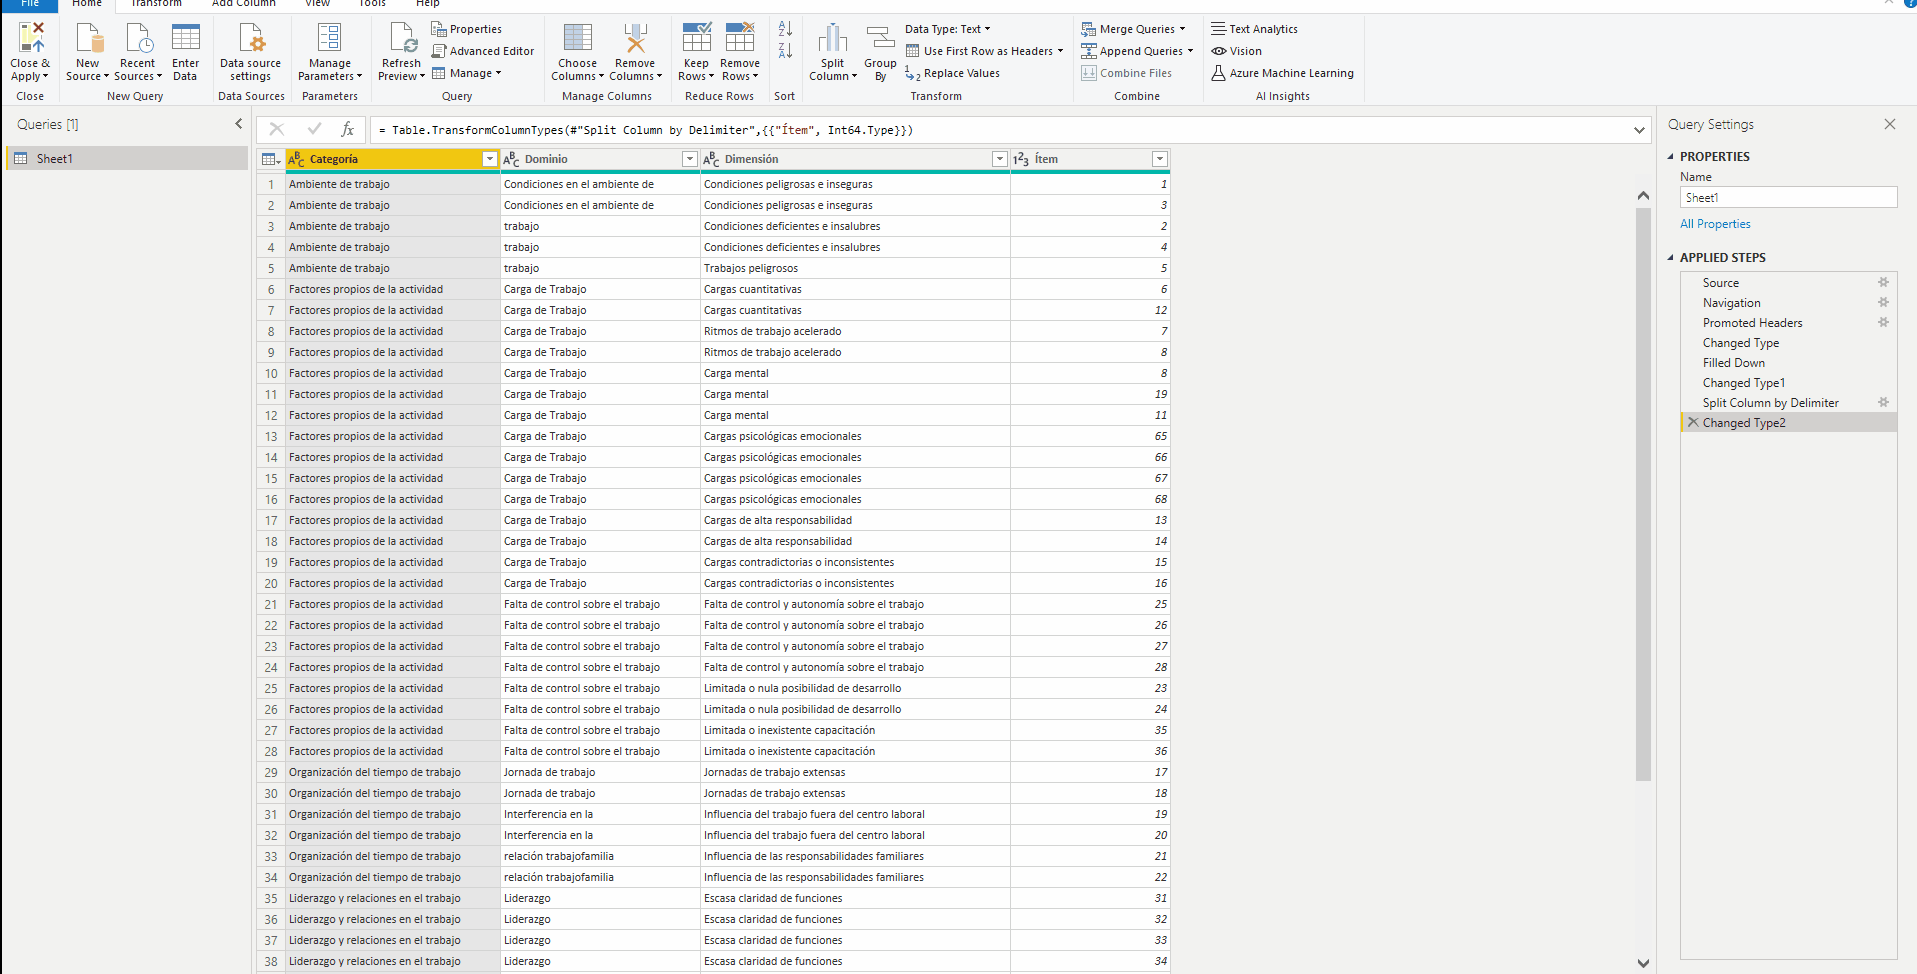Open Categoría column filter dropdown
Image resolution: width=1917 pixels, height=974 pixels.
[x=490, y=159]
